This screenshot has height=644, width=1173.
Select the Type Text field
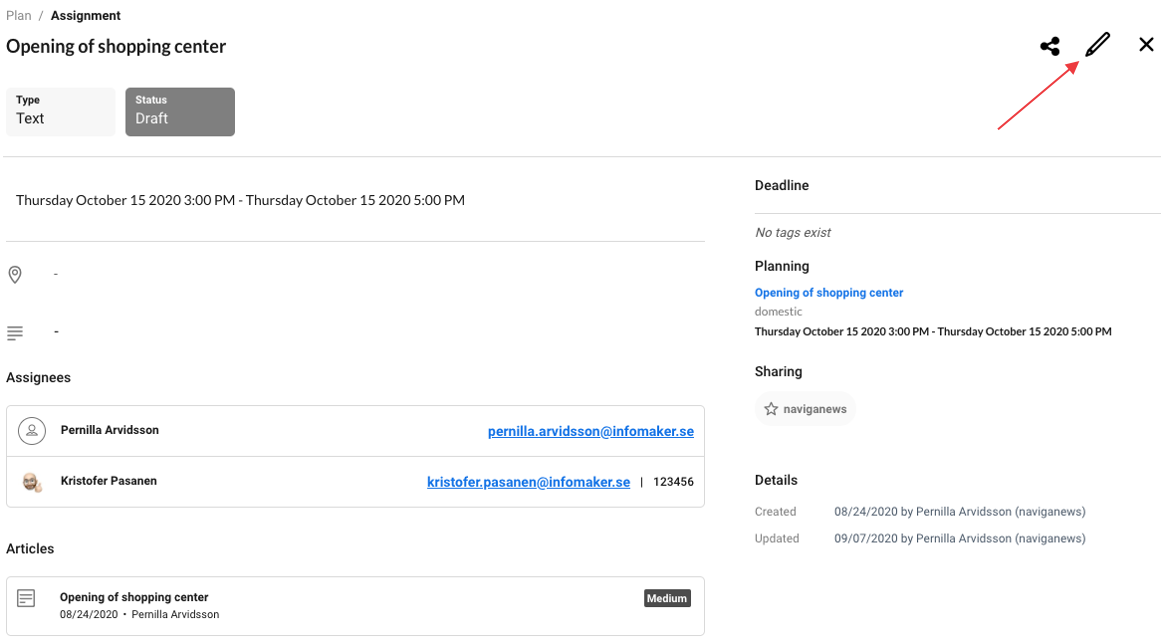pos(61,111)
